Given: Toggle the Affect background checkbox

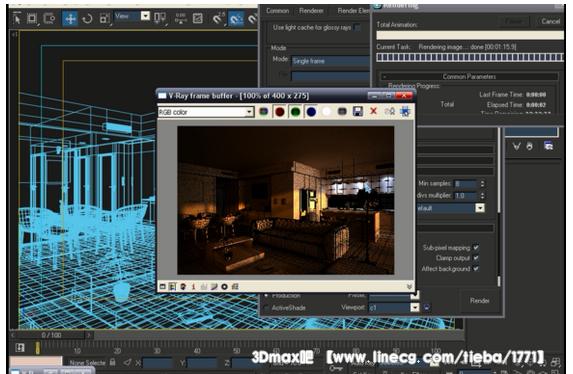Looking at the screenshot, I should click(x=476, y=268).
